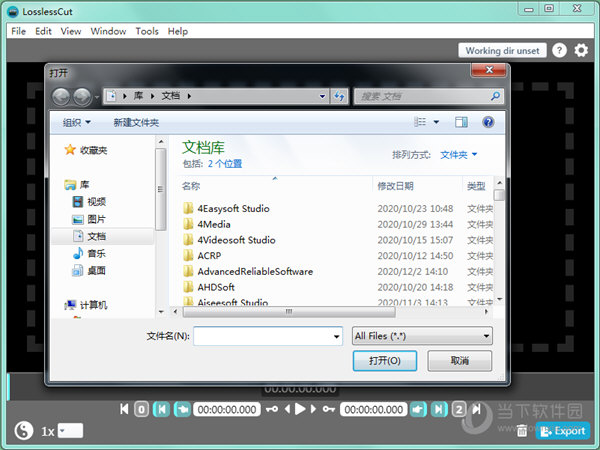The image size is (600, 450).
Task: Select 视频 videos library
Action: pos(89,201)
